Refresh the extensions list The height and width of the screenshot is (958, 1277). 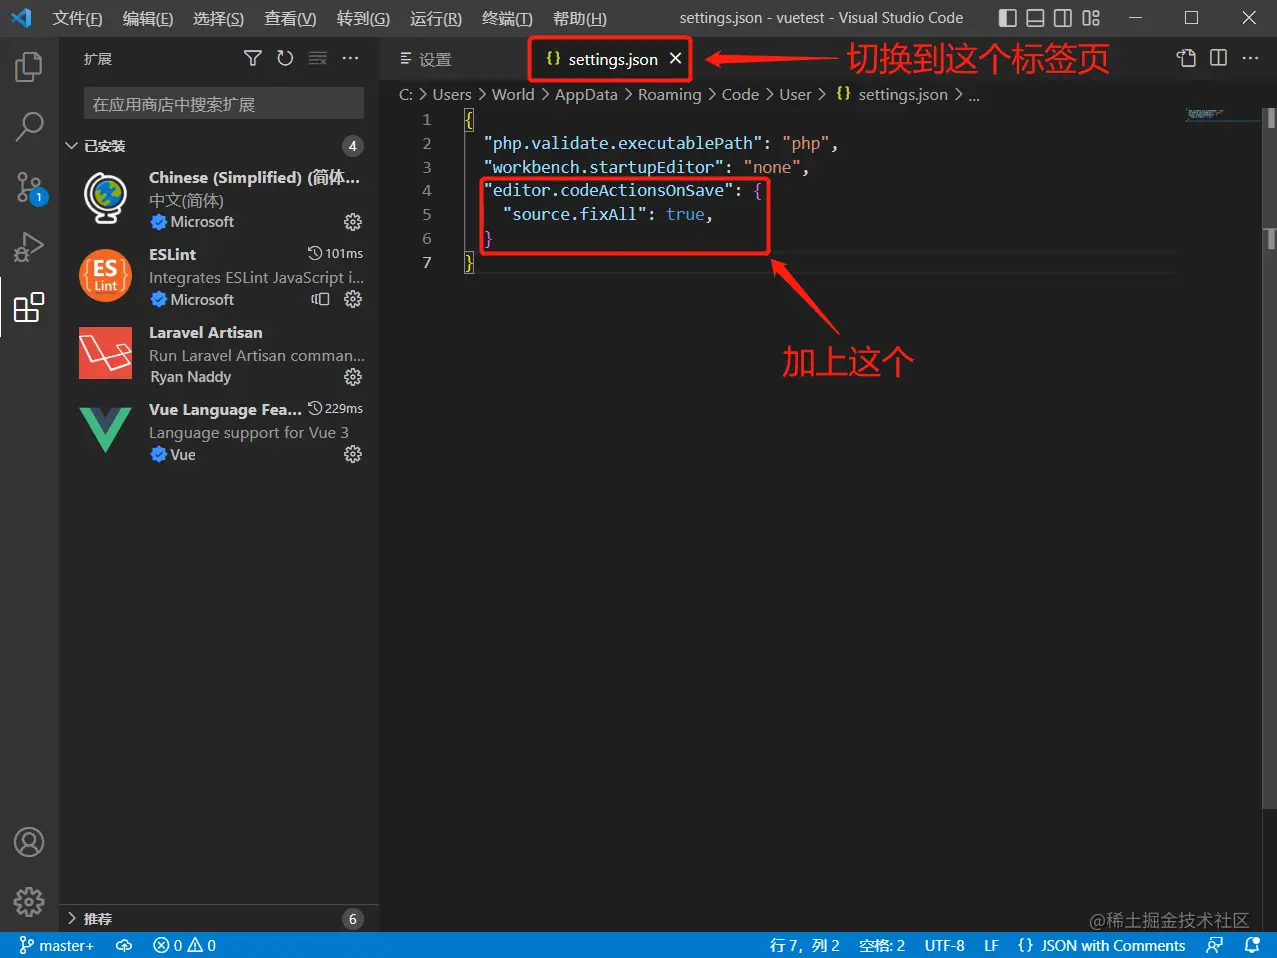285,59
